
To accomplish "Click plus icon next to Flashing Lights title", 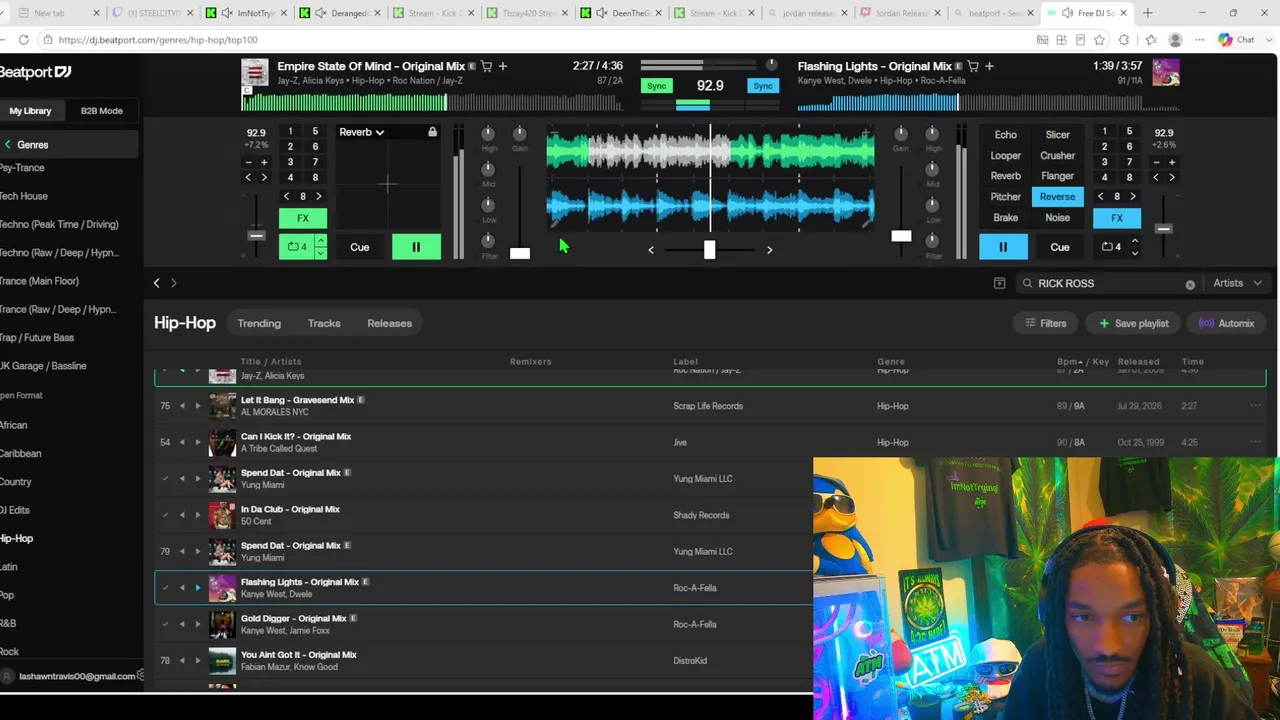I will point(989,66).
